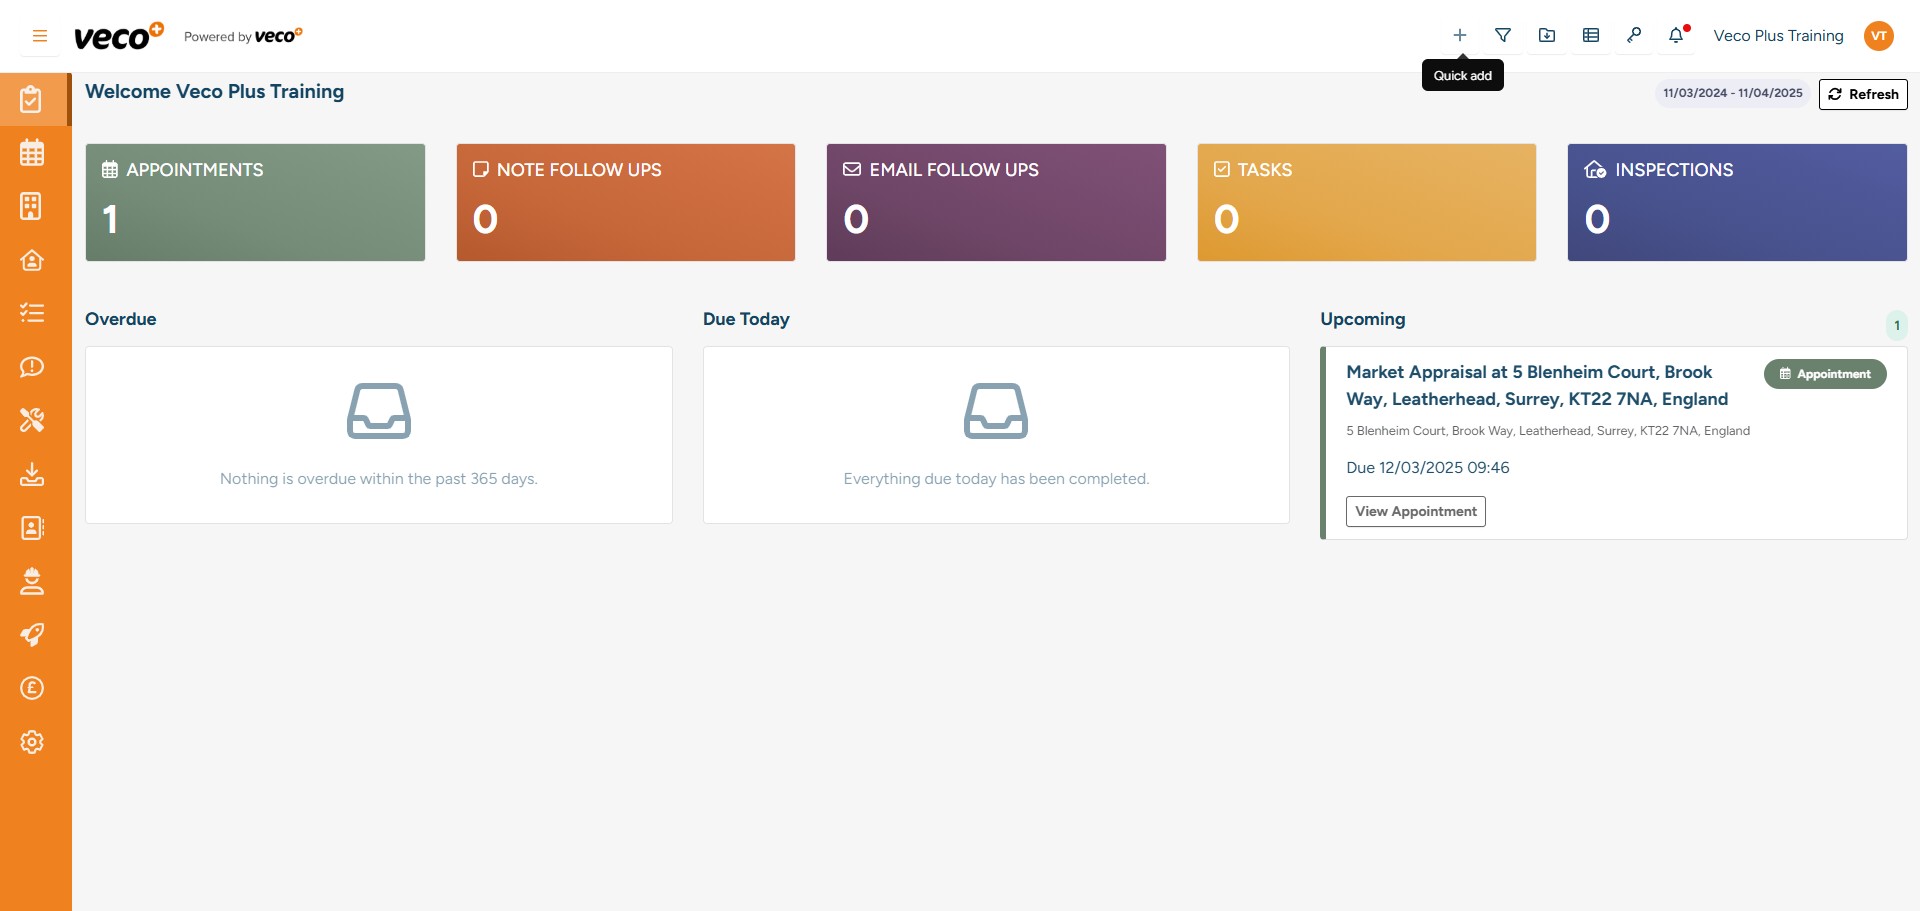Viewport: 1920px width, 911px height.
Task: Open the Appointments summary card
Action: coord(255,202)
